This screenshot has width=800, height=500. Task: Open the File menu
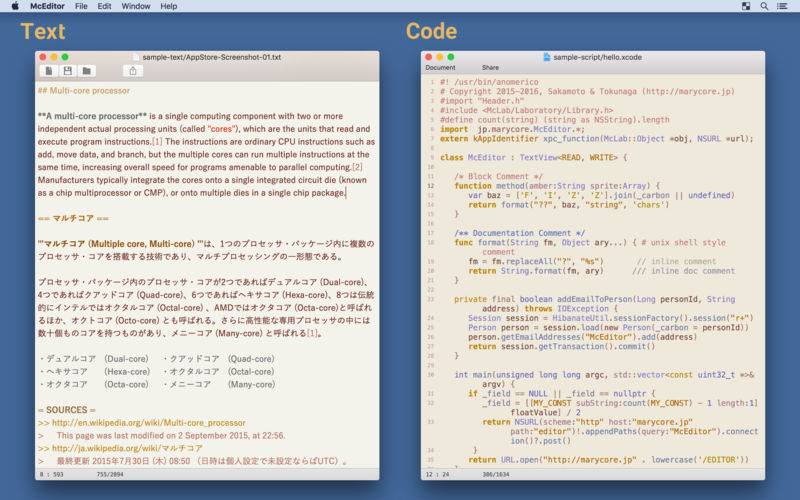tap(81, 6)
